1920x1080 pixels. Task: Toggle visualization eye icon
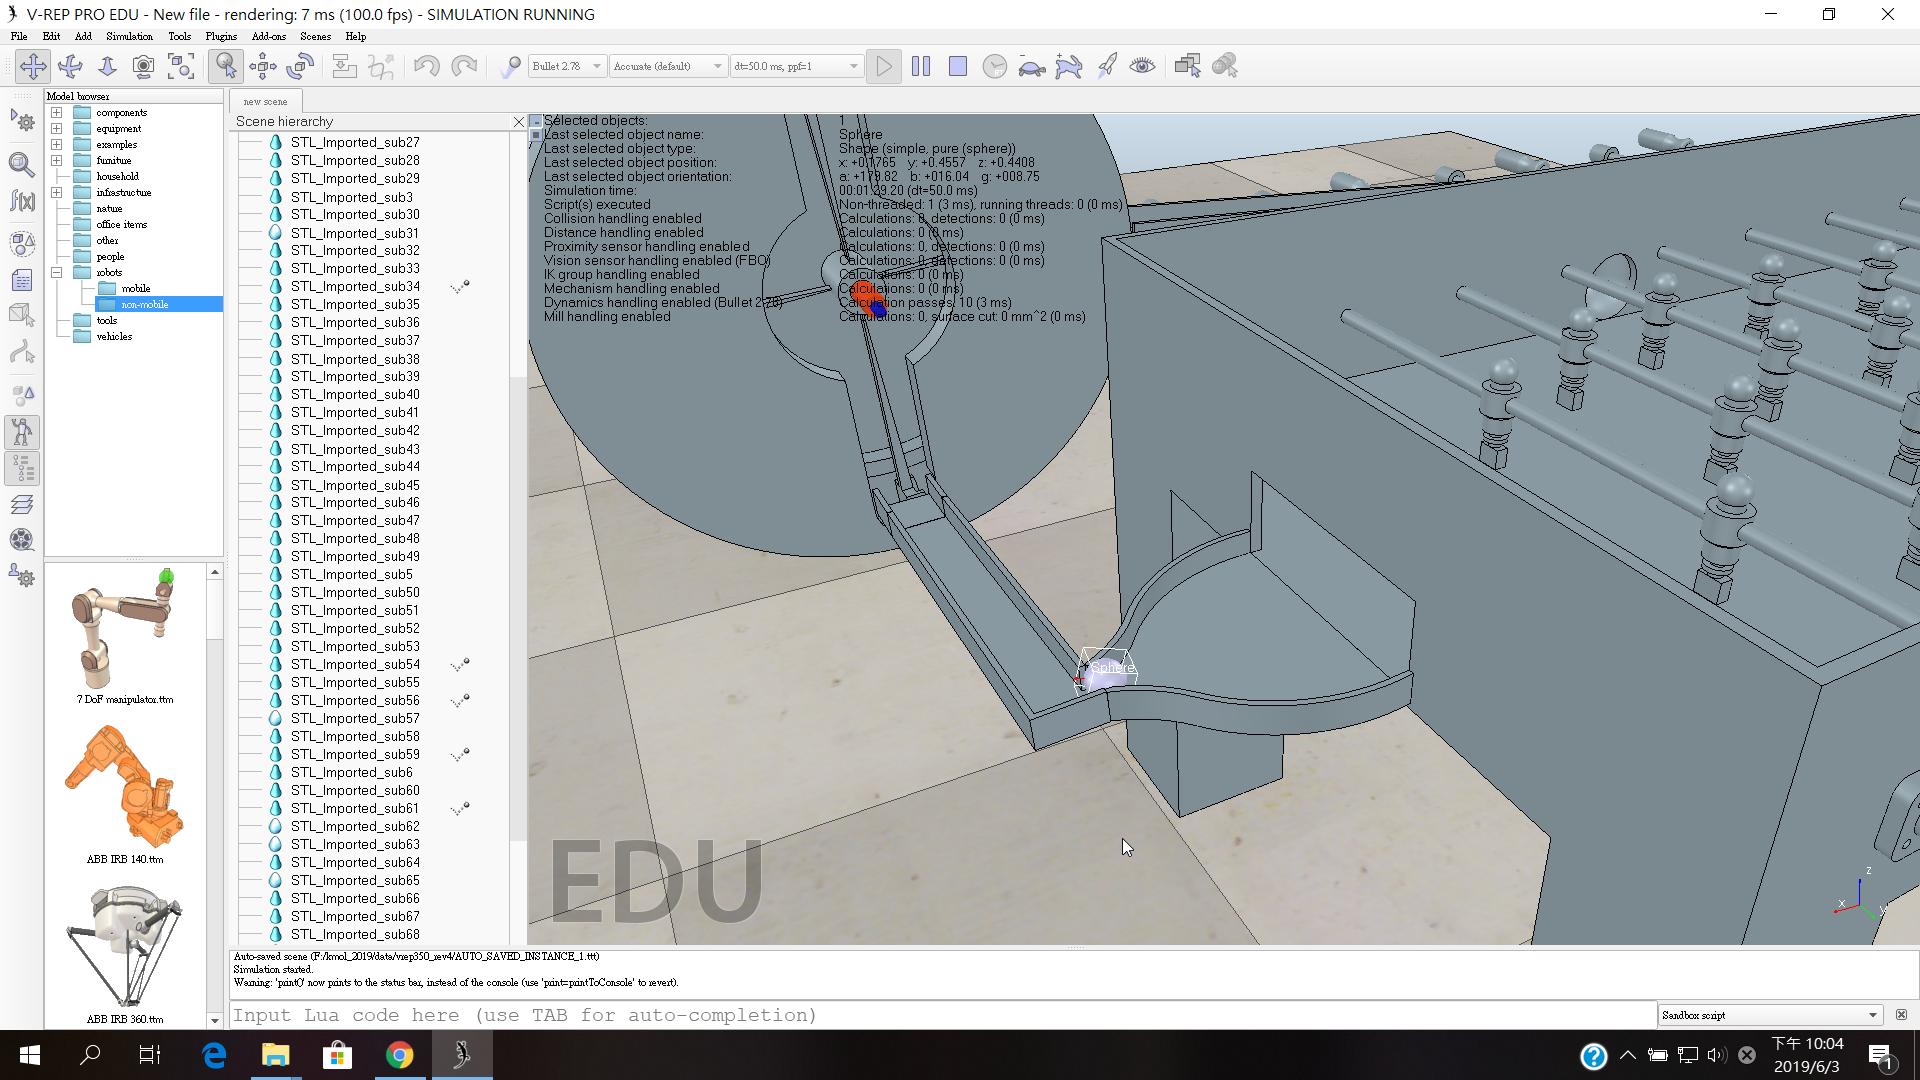click(x=1143, y=66)
